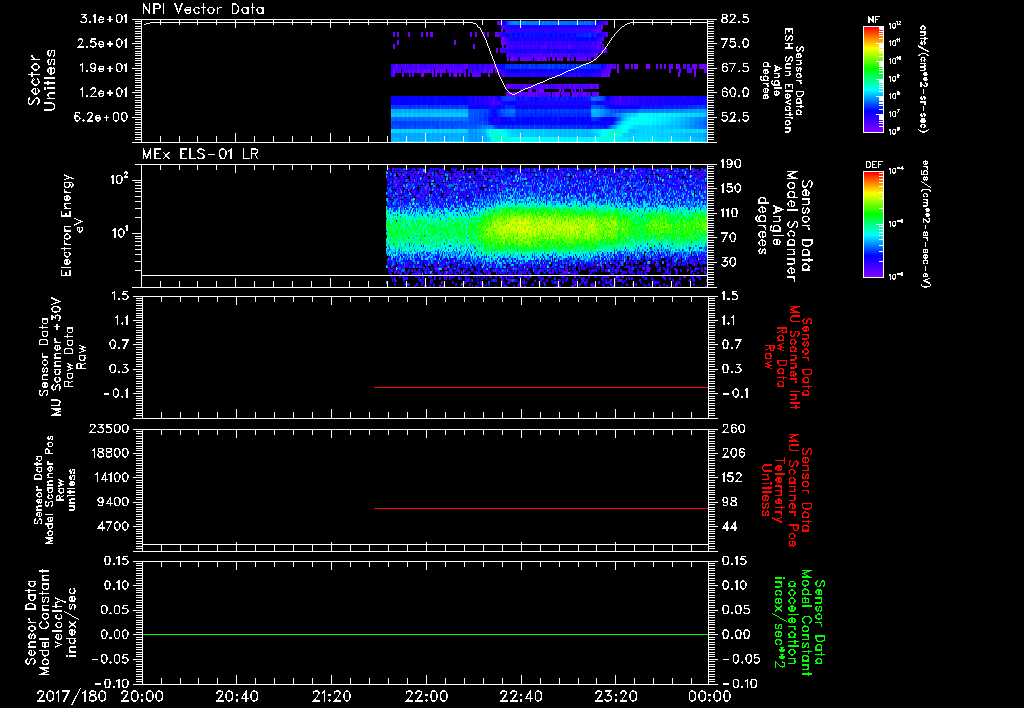Click the "30" scanner angle tick value

point(729,263)
